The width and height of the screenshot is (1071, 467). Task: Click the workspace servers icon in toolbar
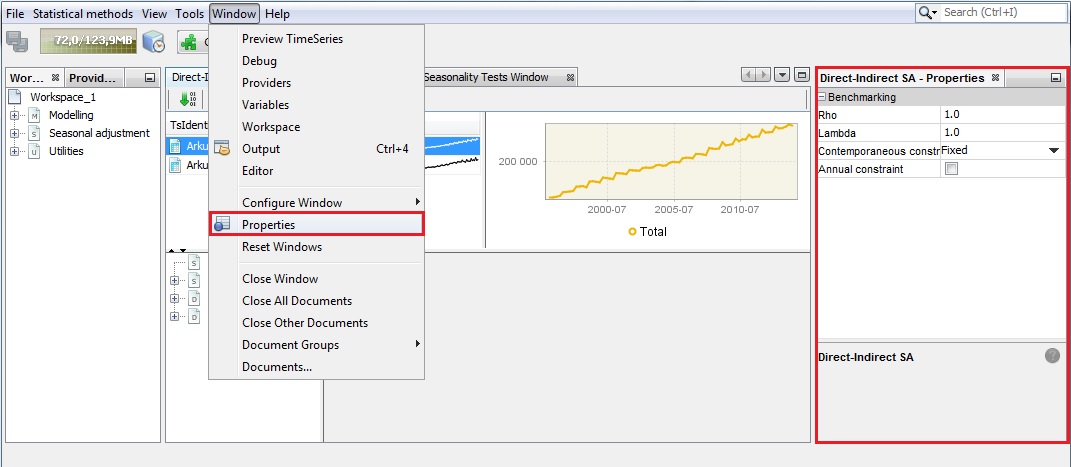coord(17,41)
